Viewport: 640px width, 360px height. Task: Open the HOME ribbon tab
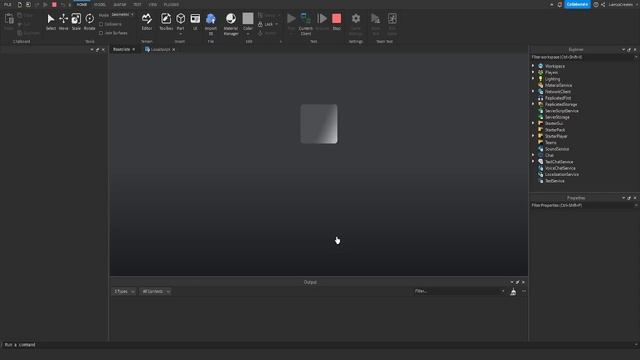click(x=82, y=4)
